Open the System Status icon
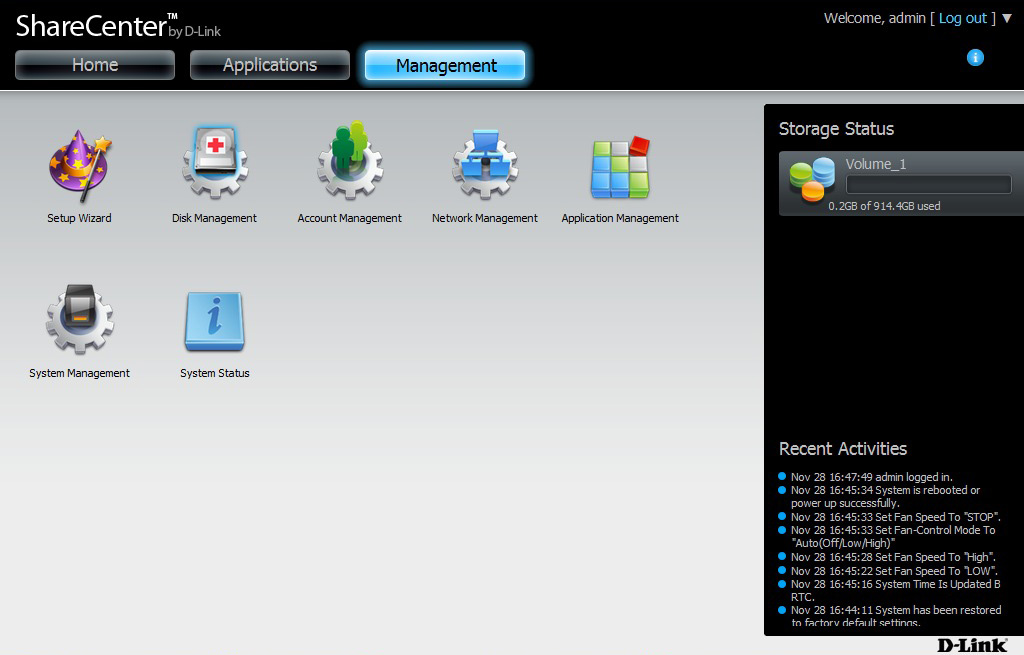 click(214, 321)
